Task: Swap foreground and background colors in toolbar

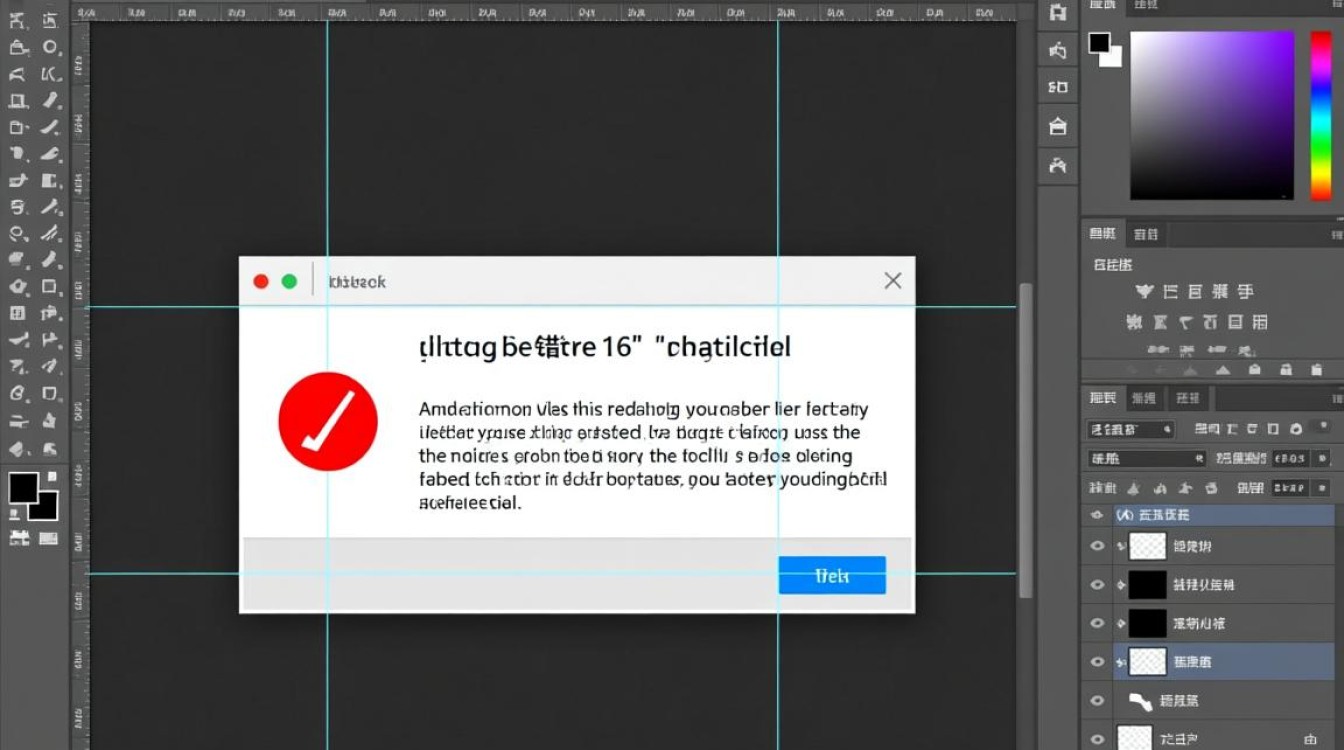Action: 51,478
